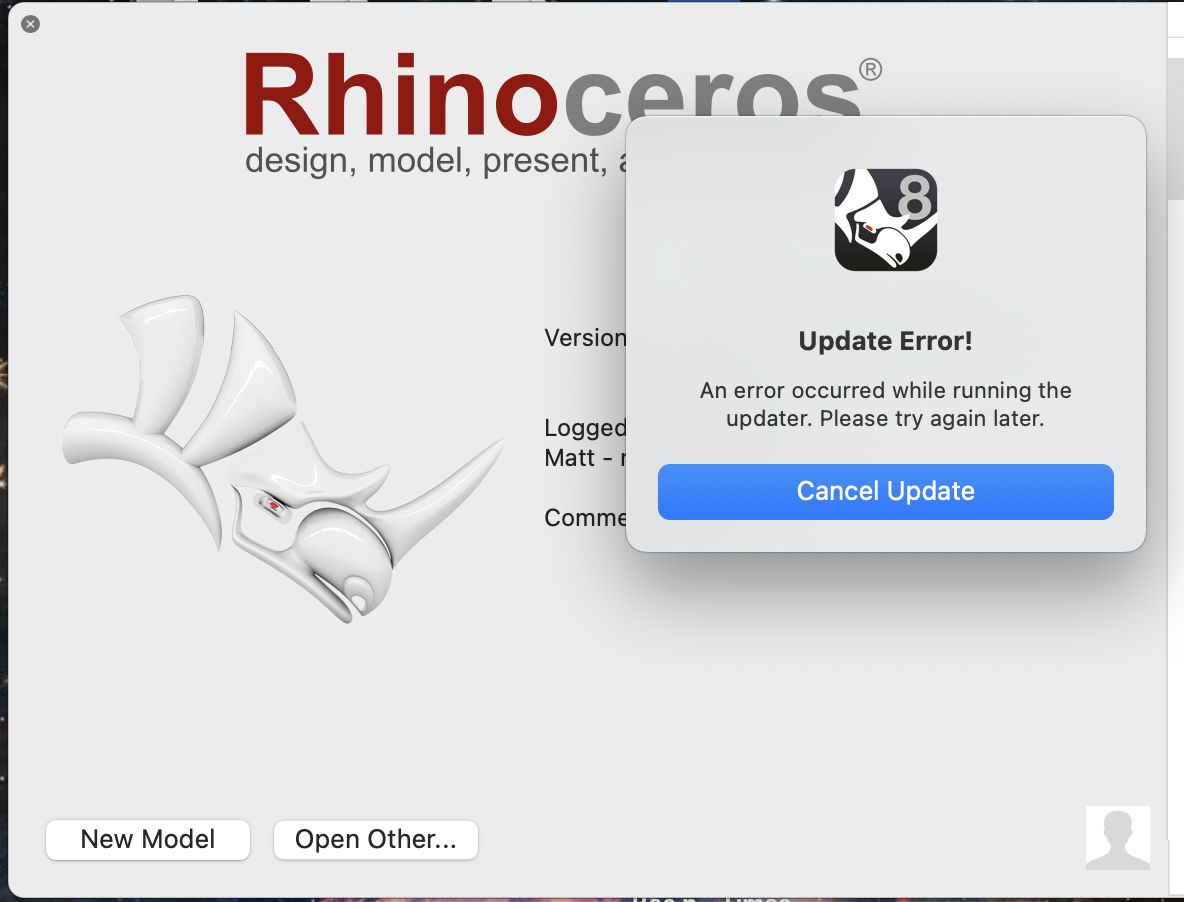Viewport: 1184px width, 902px height.
Task: Create a New Model
Action: (147, 840)
